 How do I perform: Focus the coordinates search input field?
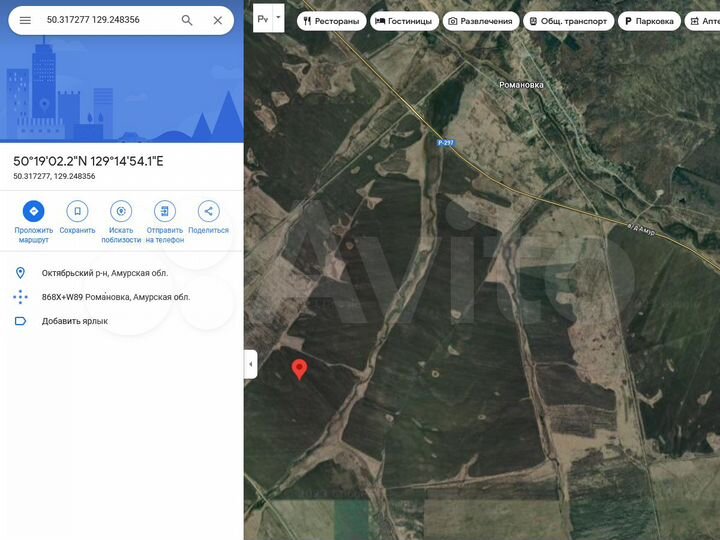105,20
